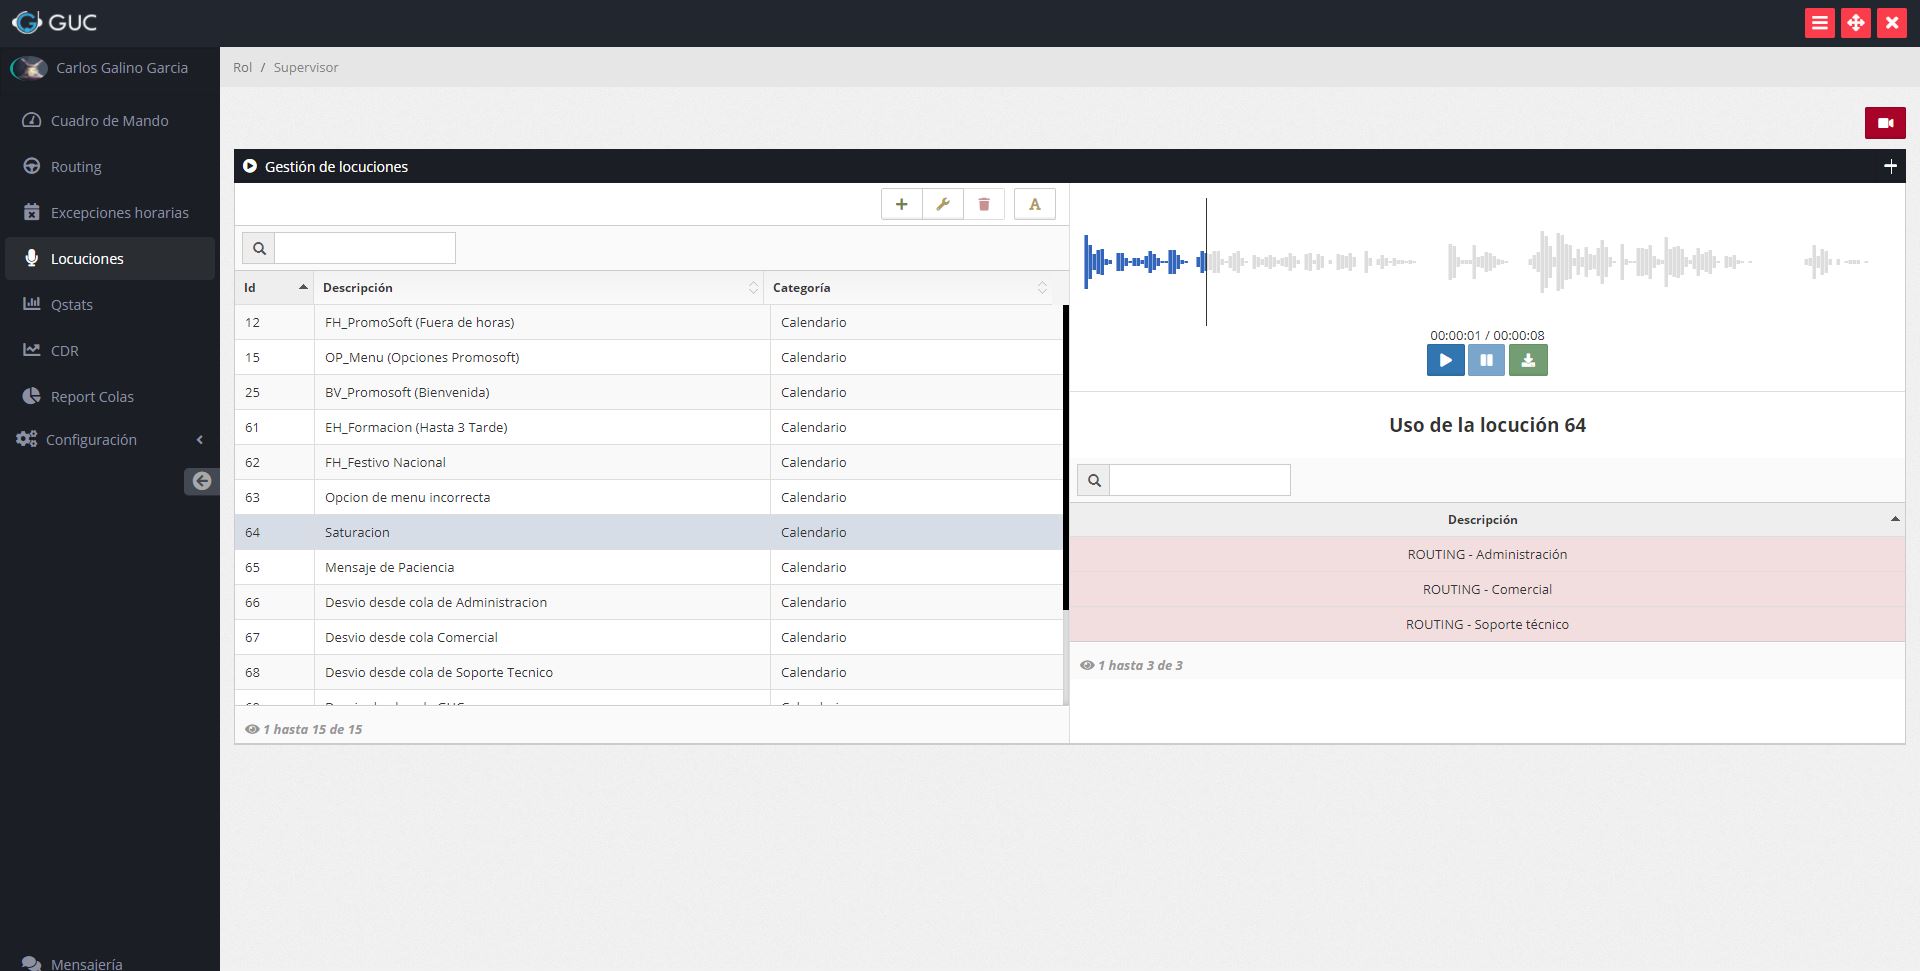Delete the locución with the trash button
The height and width of the screenshot is (971, 1920).
984,204
